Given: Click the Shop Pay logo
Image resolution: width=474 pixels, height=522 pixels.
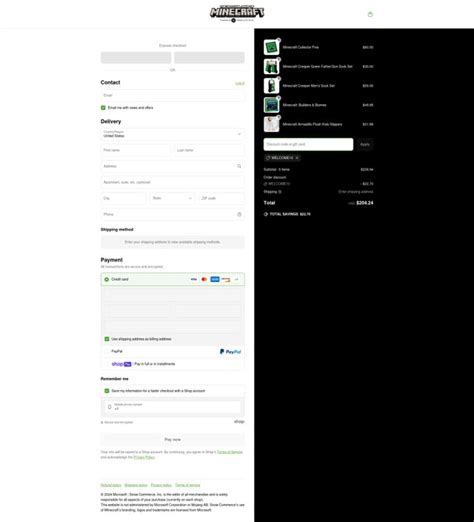Looking at the screenshot, I should 121,364.
